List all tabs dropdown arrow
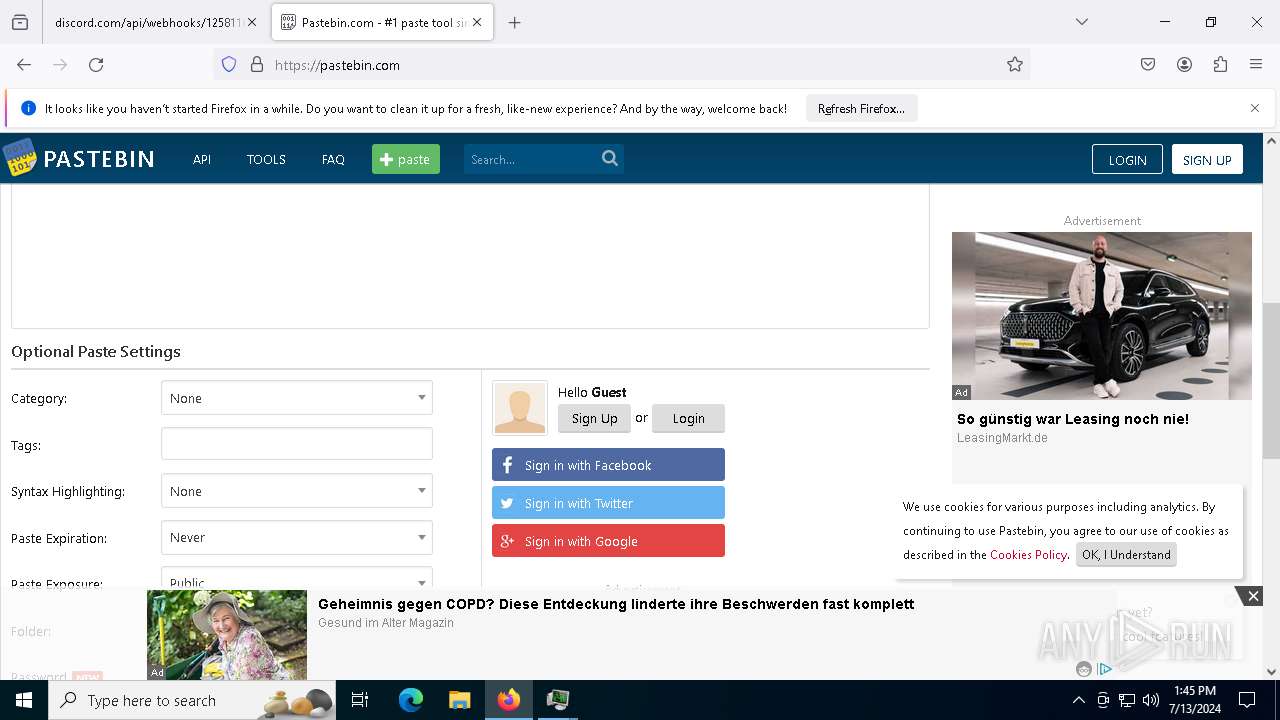The height and width of the screenshot is (720, 1280). pyautogui.click(x=1082, y=22)
